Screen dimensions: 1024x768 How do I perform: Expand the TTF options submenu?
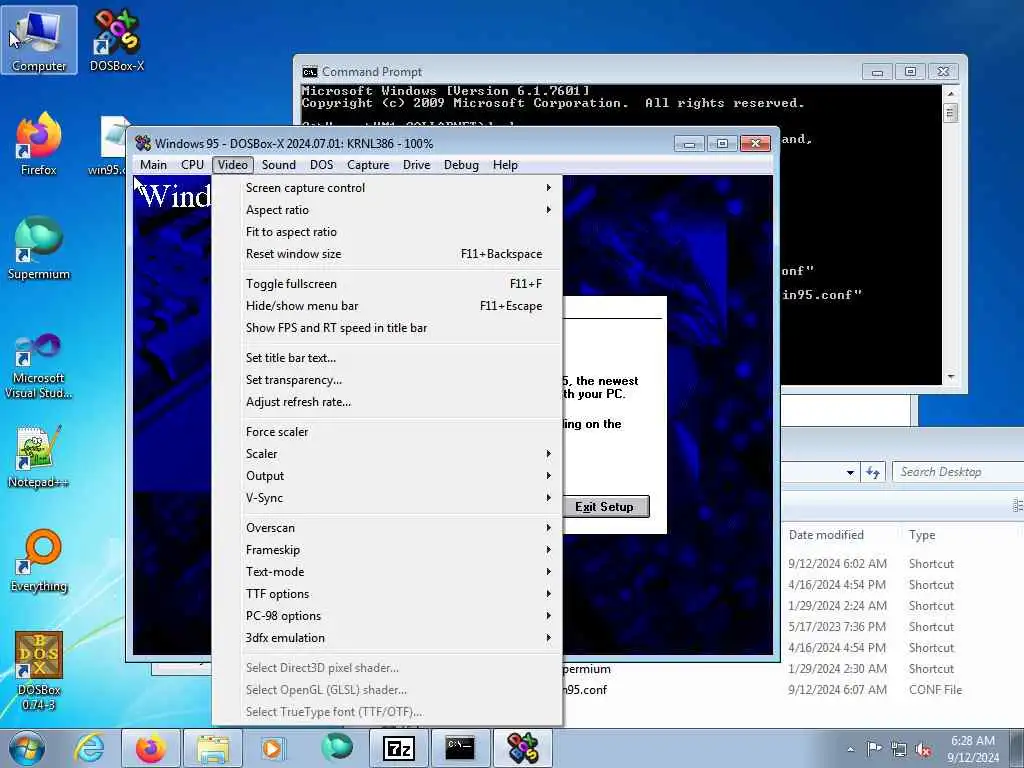(x=387, y=594)
